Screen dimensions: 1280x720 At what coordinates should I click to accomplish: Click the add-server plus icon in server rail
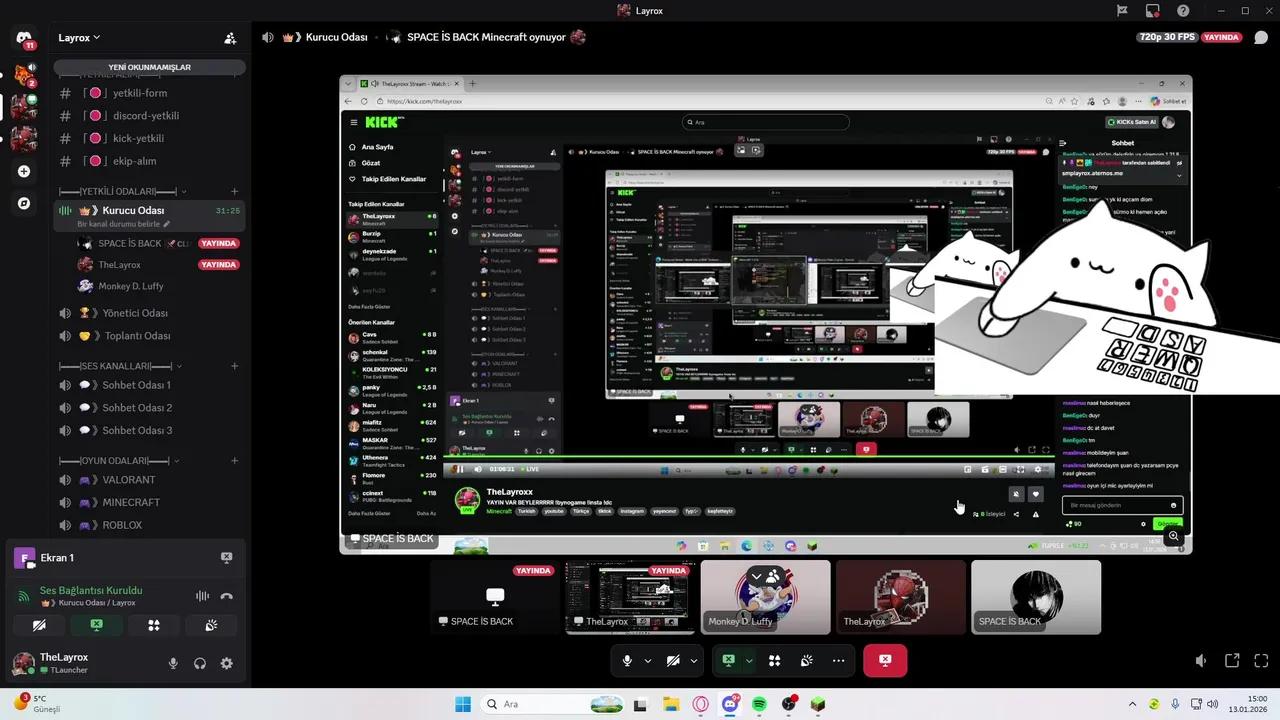(x=23, y=171)
